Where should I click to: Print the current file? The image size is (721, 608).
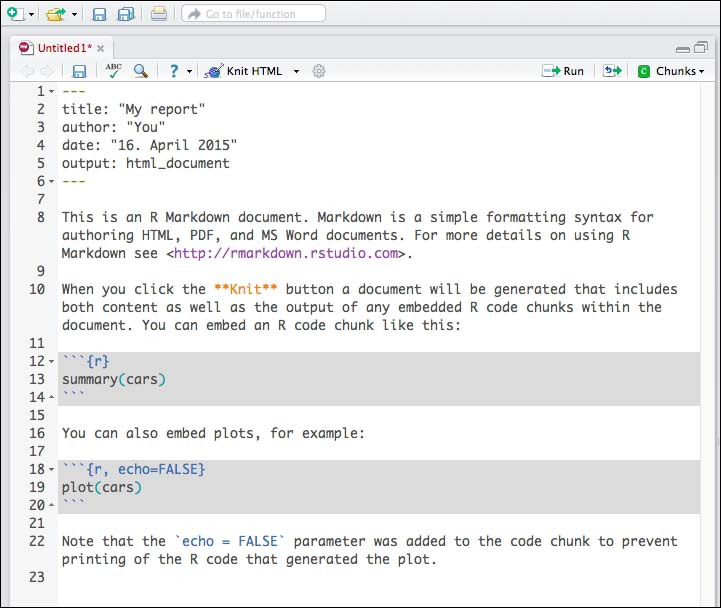[159, 14]
